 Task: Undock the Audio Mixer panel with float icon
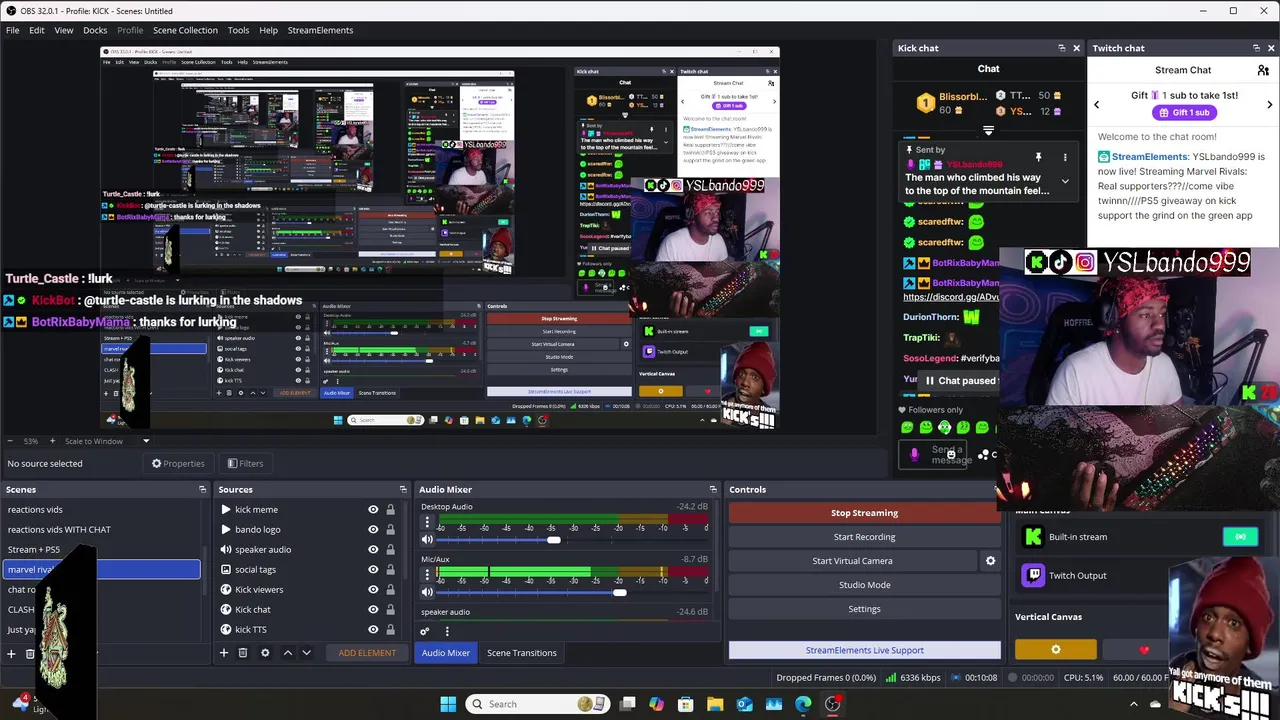713,490
